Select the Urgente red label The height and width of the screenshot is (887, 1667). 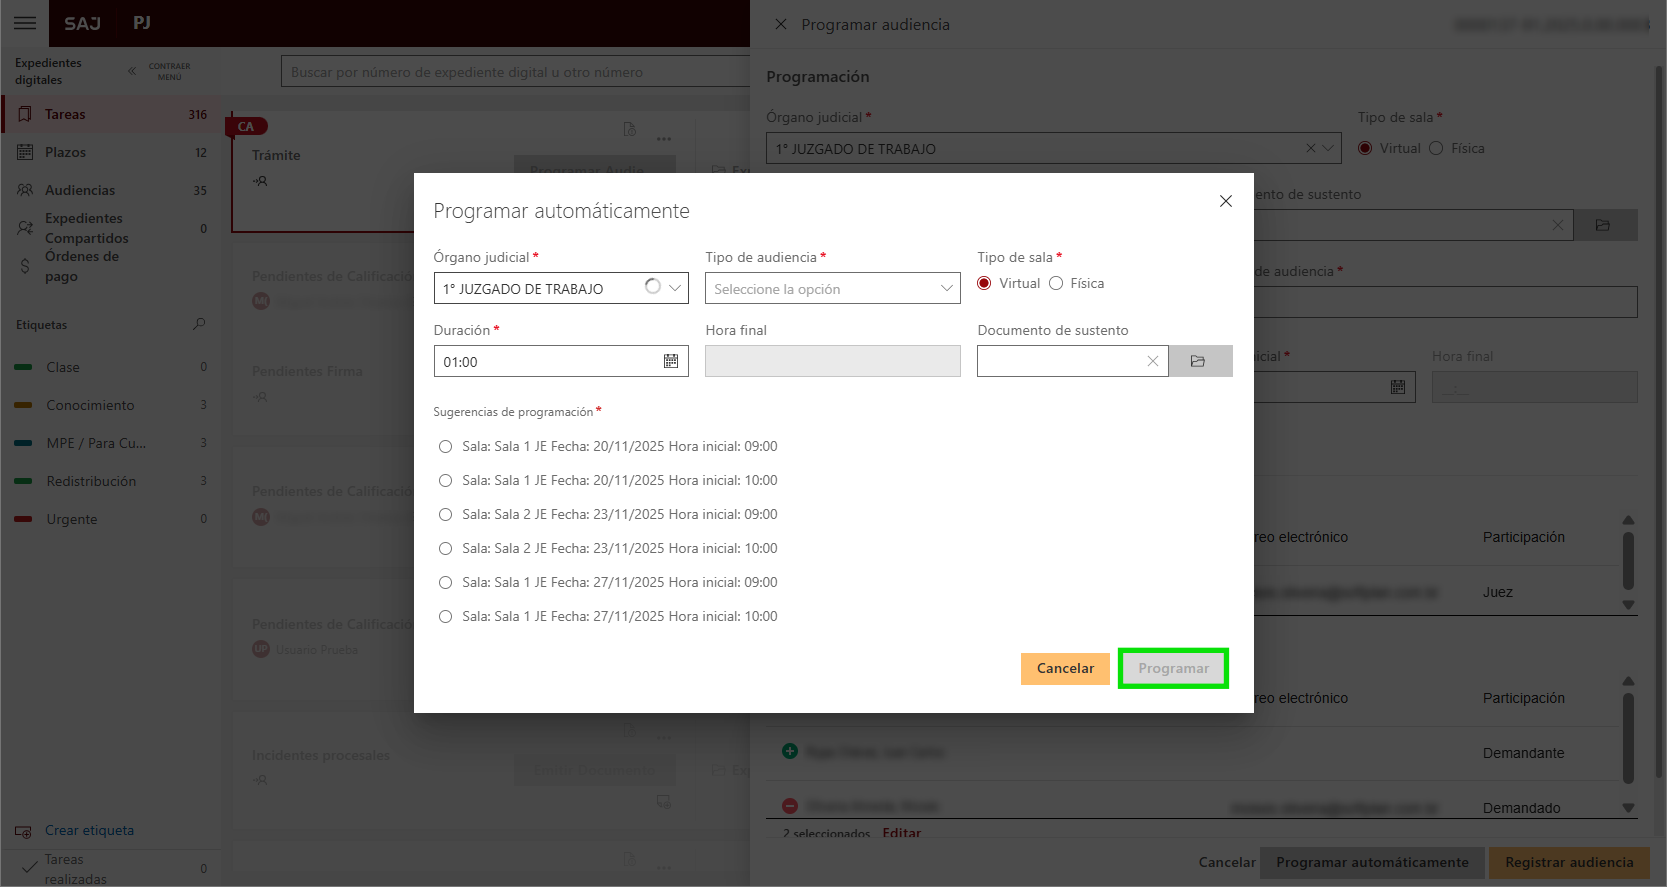pos(72,519)
